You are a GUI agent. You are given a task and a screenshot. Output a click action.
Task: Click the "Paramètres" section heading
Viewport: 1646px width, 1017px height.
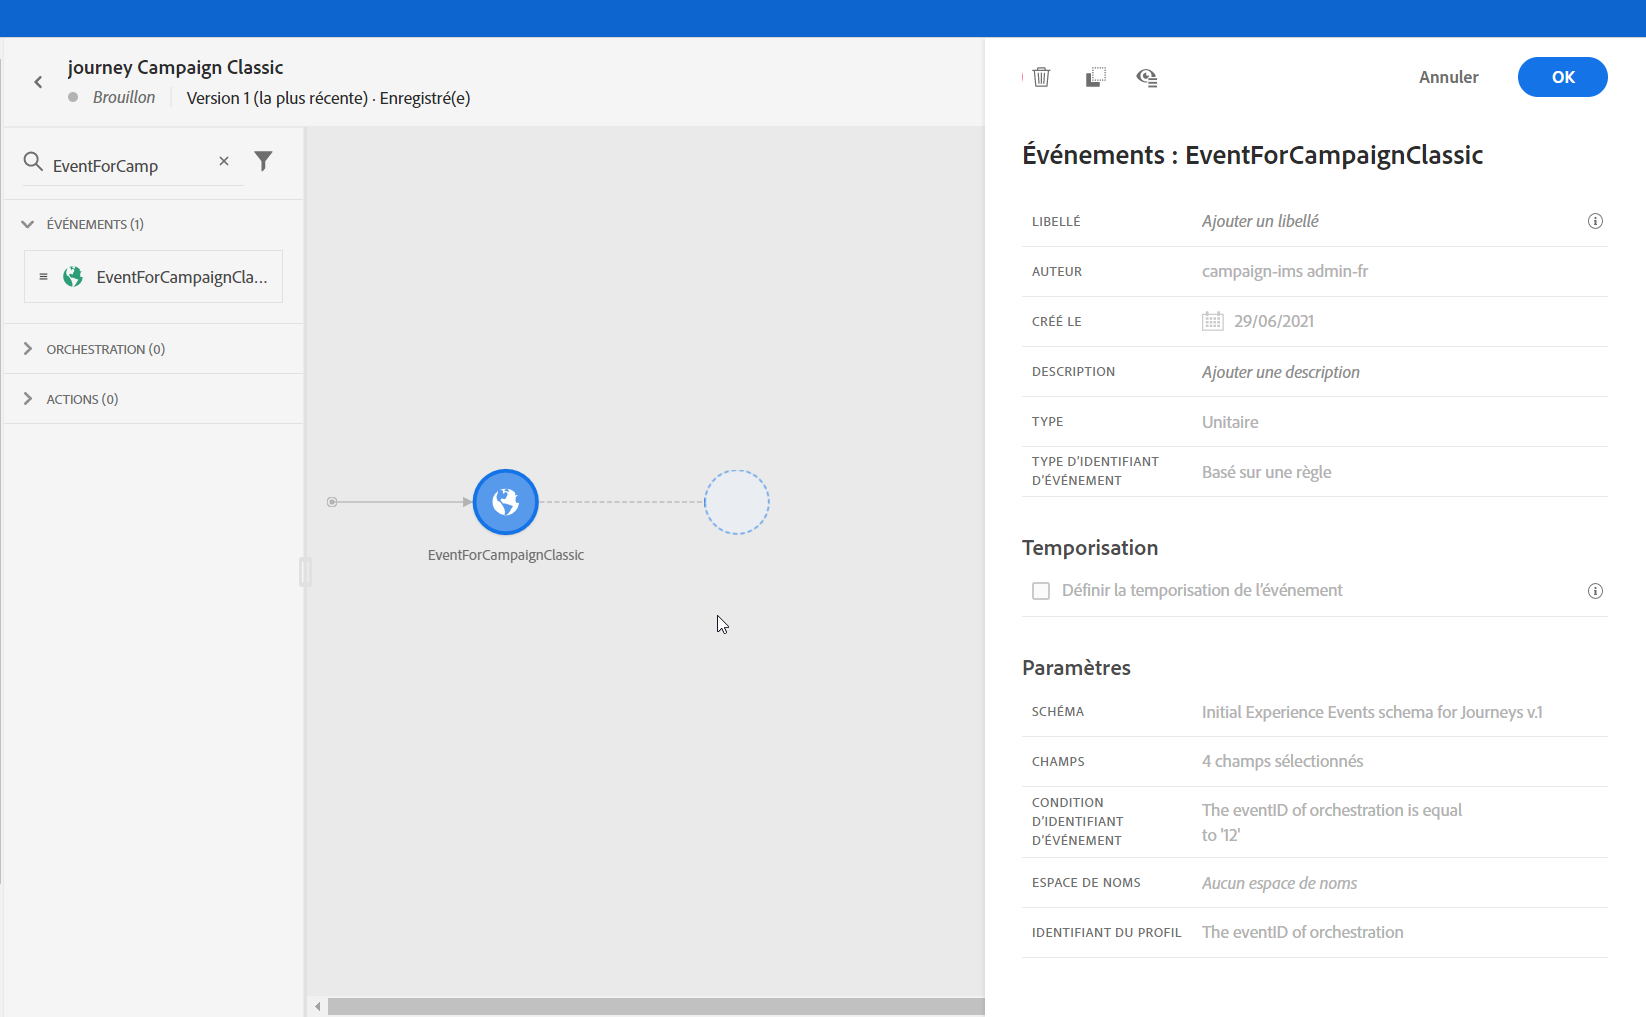click(x=1076, y=668)
